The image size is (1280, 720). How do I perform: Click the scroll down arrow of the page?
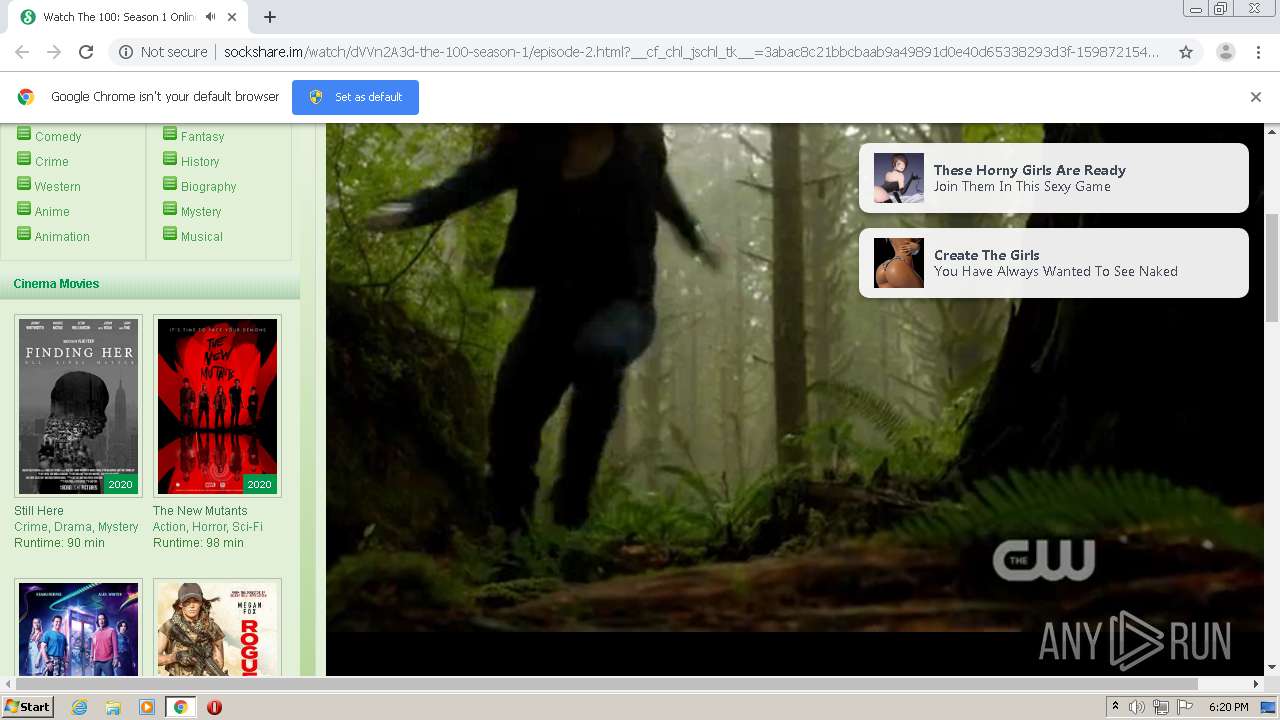1272,668
